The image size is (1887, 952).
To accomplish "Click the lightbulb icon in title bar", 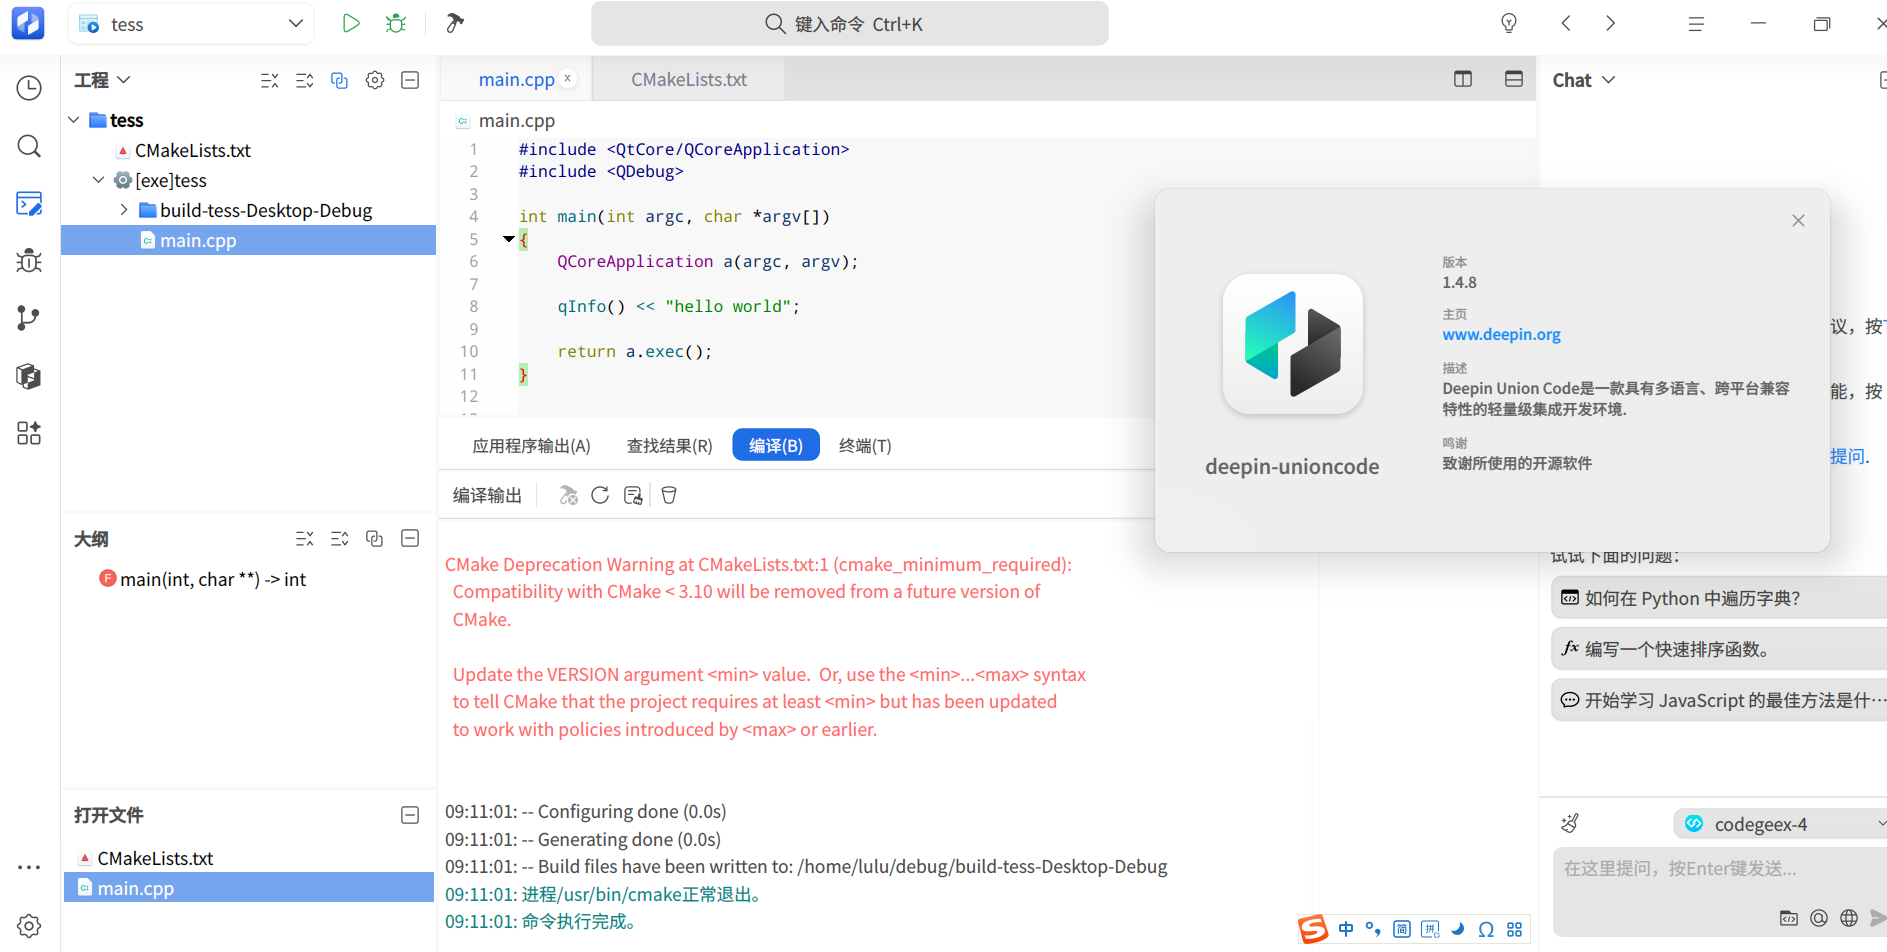I will pyautogui.click(x=1509, y=23).
